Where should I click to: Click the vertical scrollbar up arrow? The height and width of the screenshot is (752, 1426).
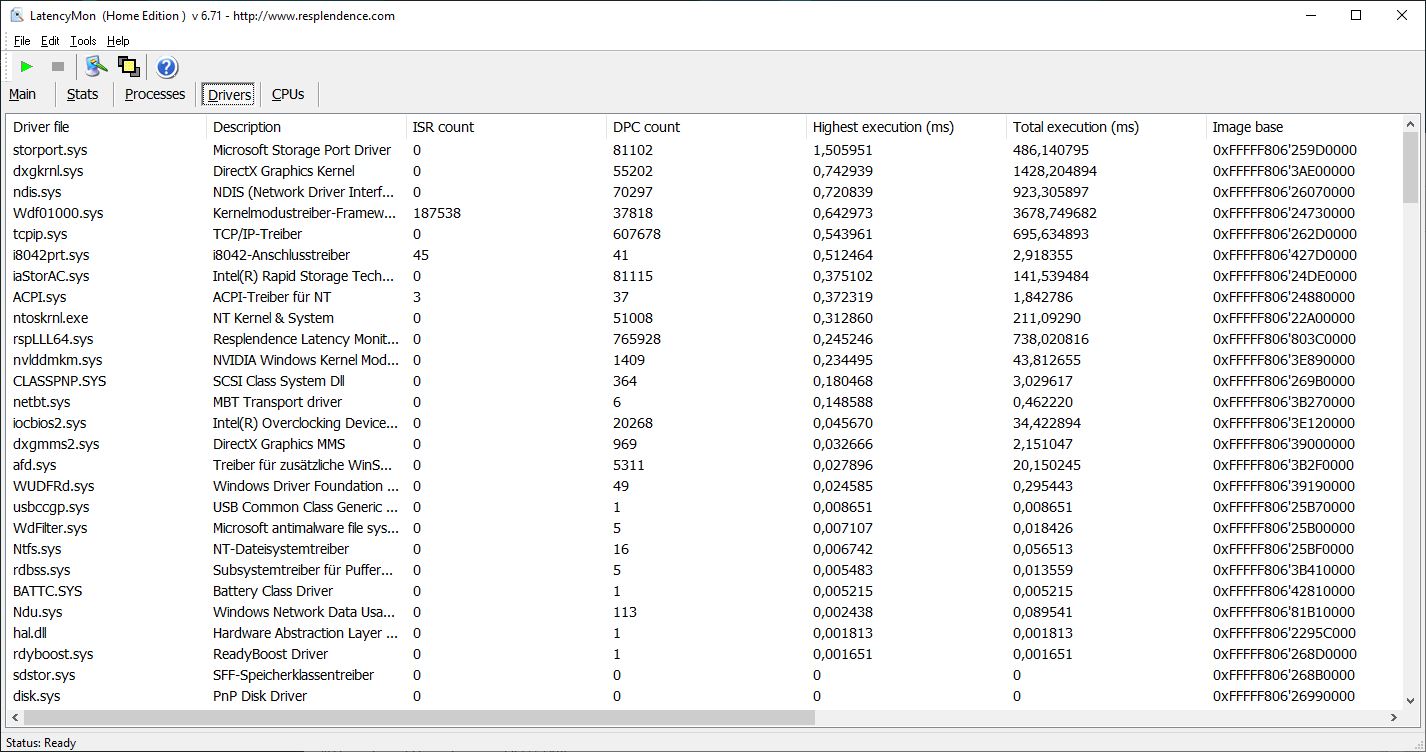pyautogui.click(x=1411, y=124)
